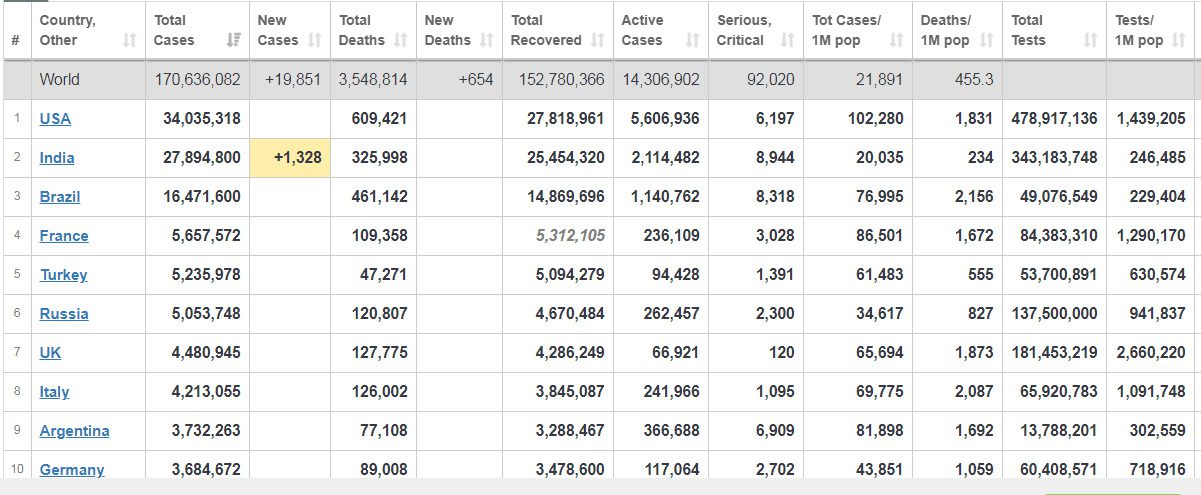The height and width of the screenshot is (495, 1201).
Task: Select Russia total cases 5,053,748
Action: pyautogui.click(x=206, y=313)
